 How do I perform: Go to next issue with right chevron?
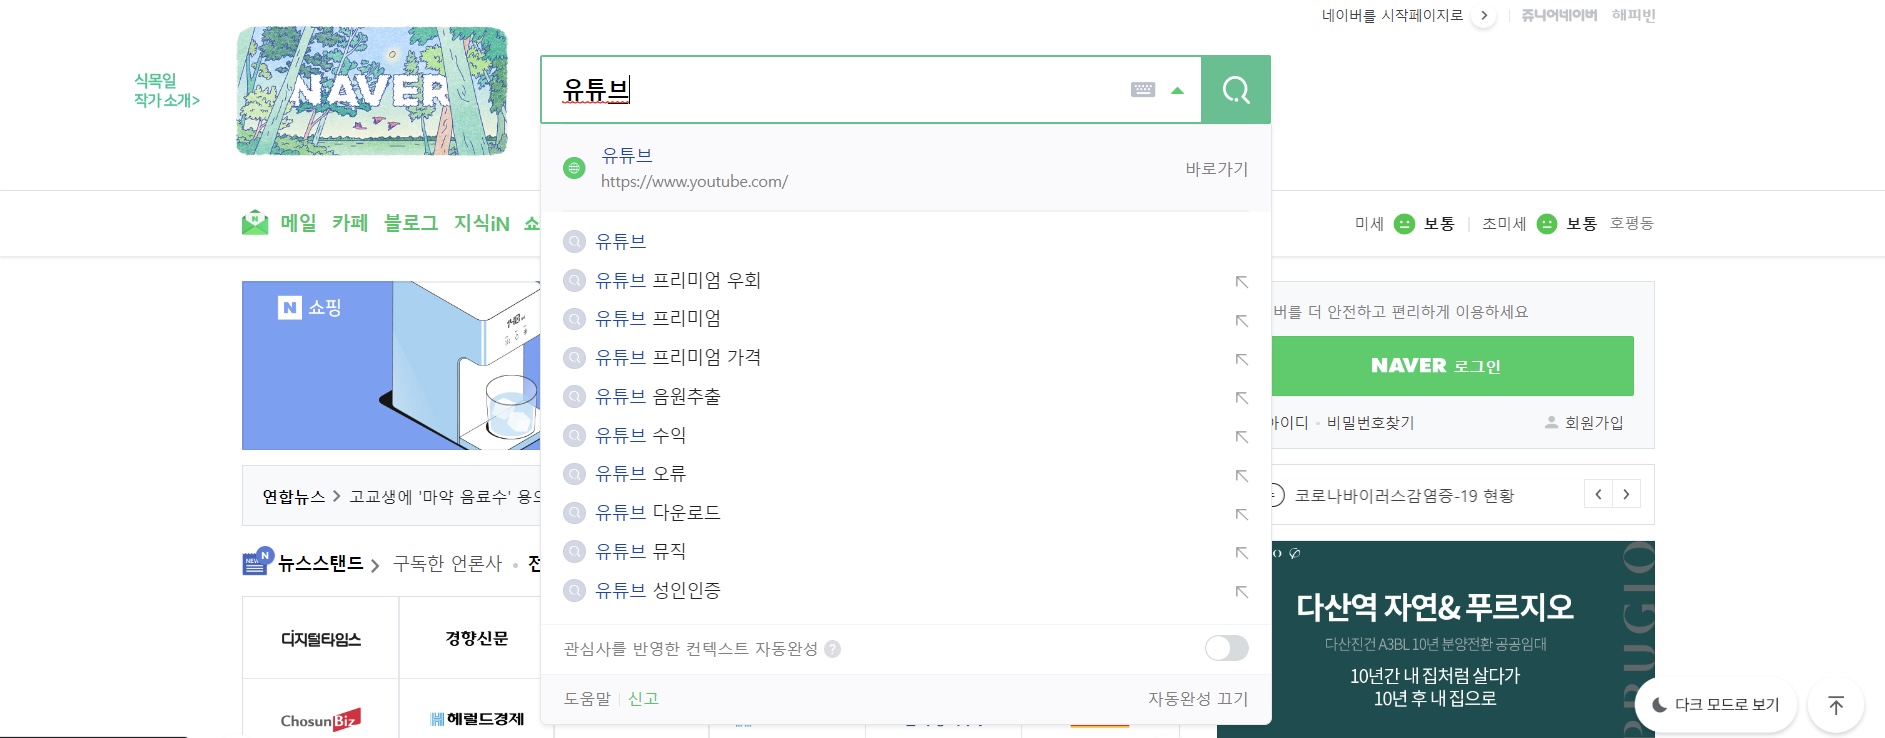(1626, 494)
